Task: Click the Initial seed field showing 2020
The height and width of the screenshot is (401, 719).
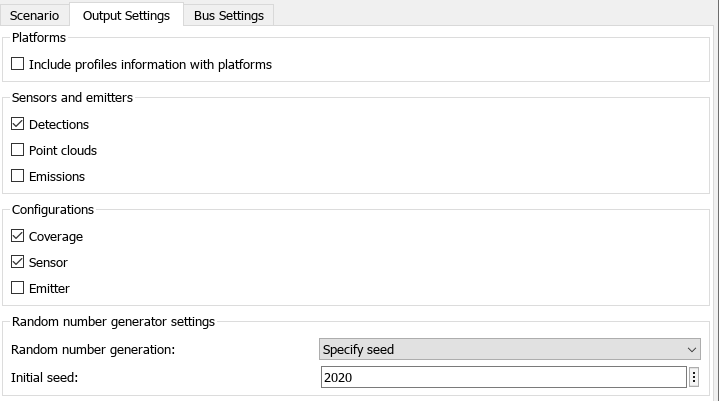Action: pos(502,377)
